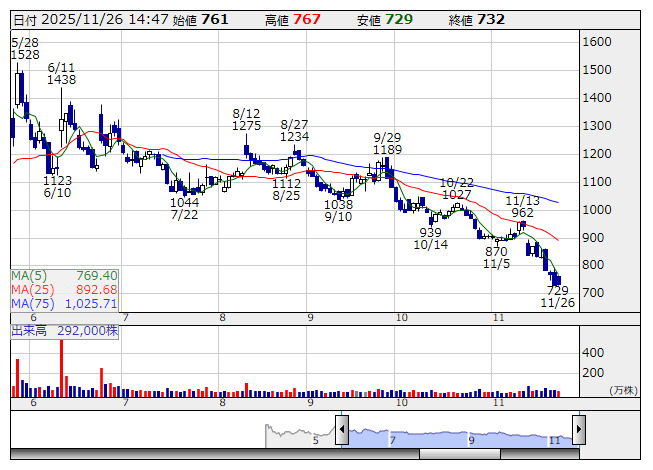The image size is (653, 470).
Task: Click the 1600 price axis label
Action: [x=597, y=42]
